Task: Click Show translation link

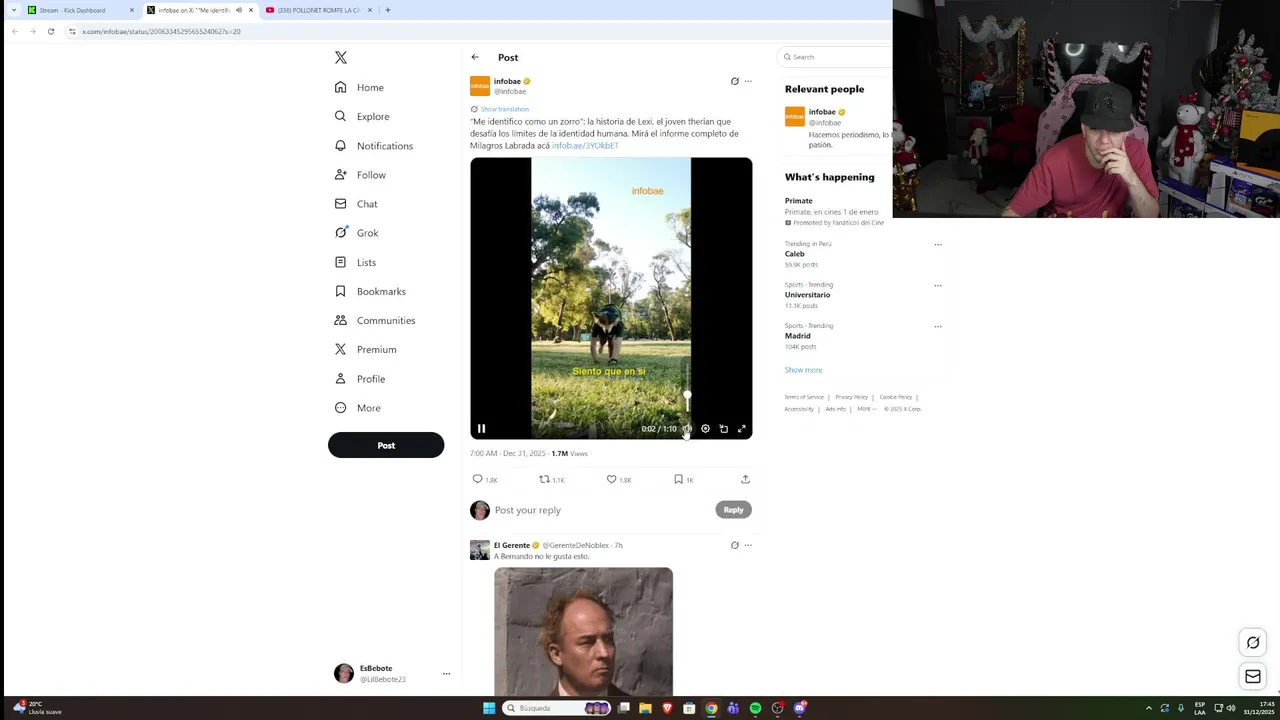Action: 505,109
